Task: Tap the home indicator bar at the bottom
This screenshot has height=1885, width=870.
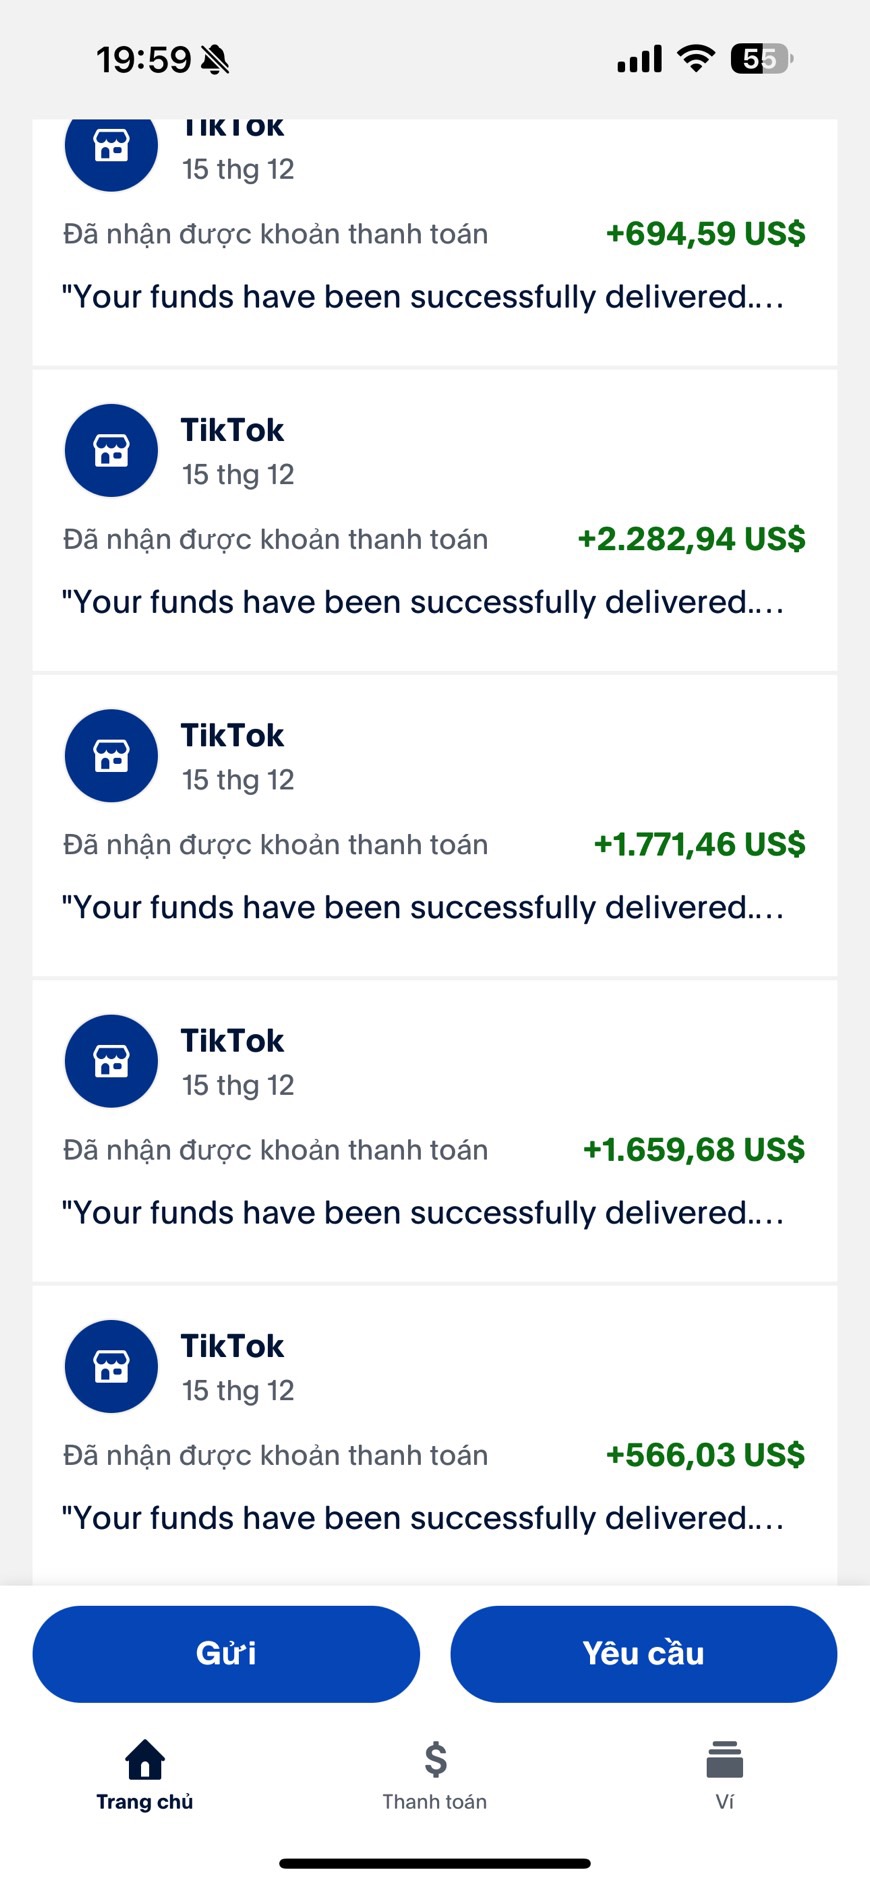Action: point(435,1864)
